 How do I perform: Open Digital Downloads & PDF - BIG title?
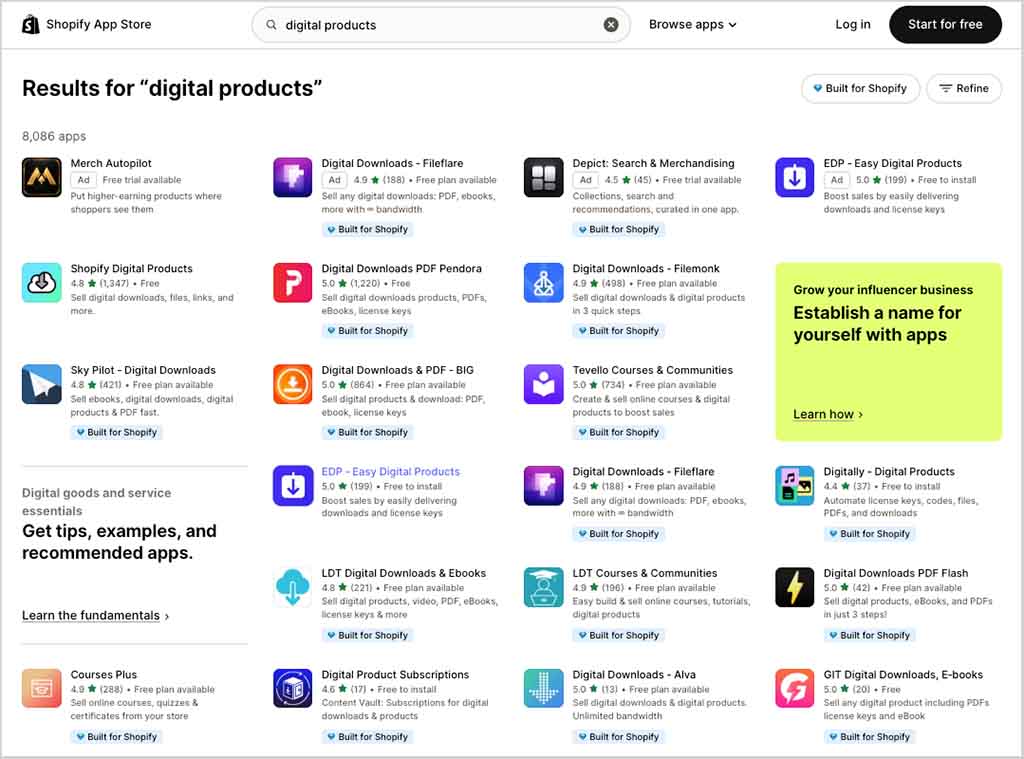(x=397, y=370)
